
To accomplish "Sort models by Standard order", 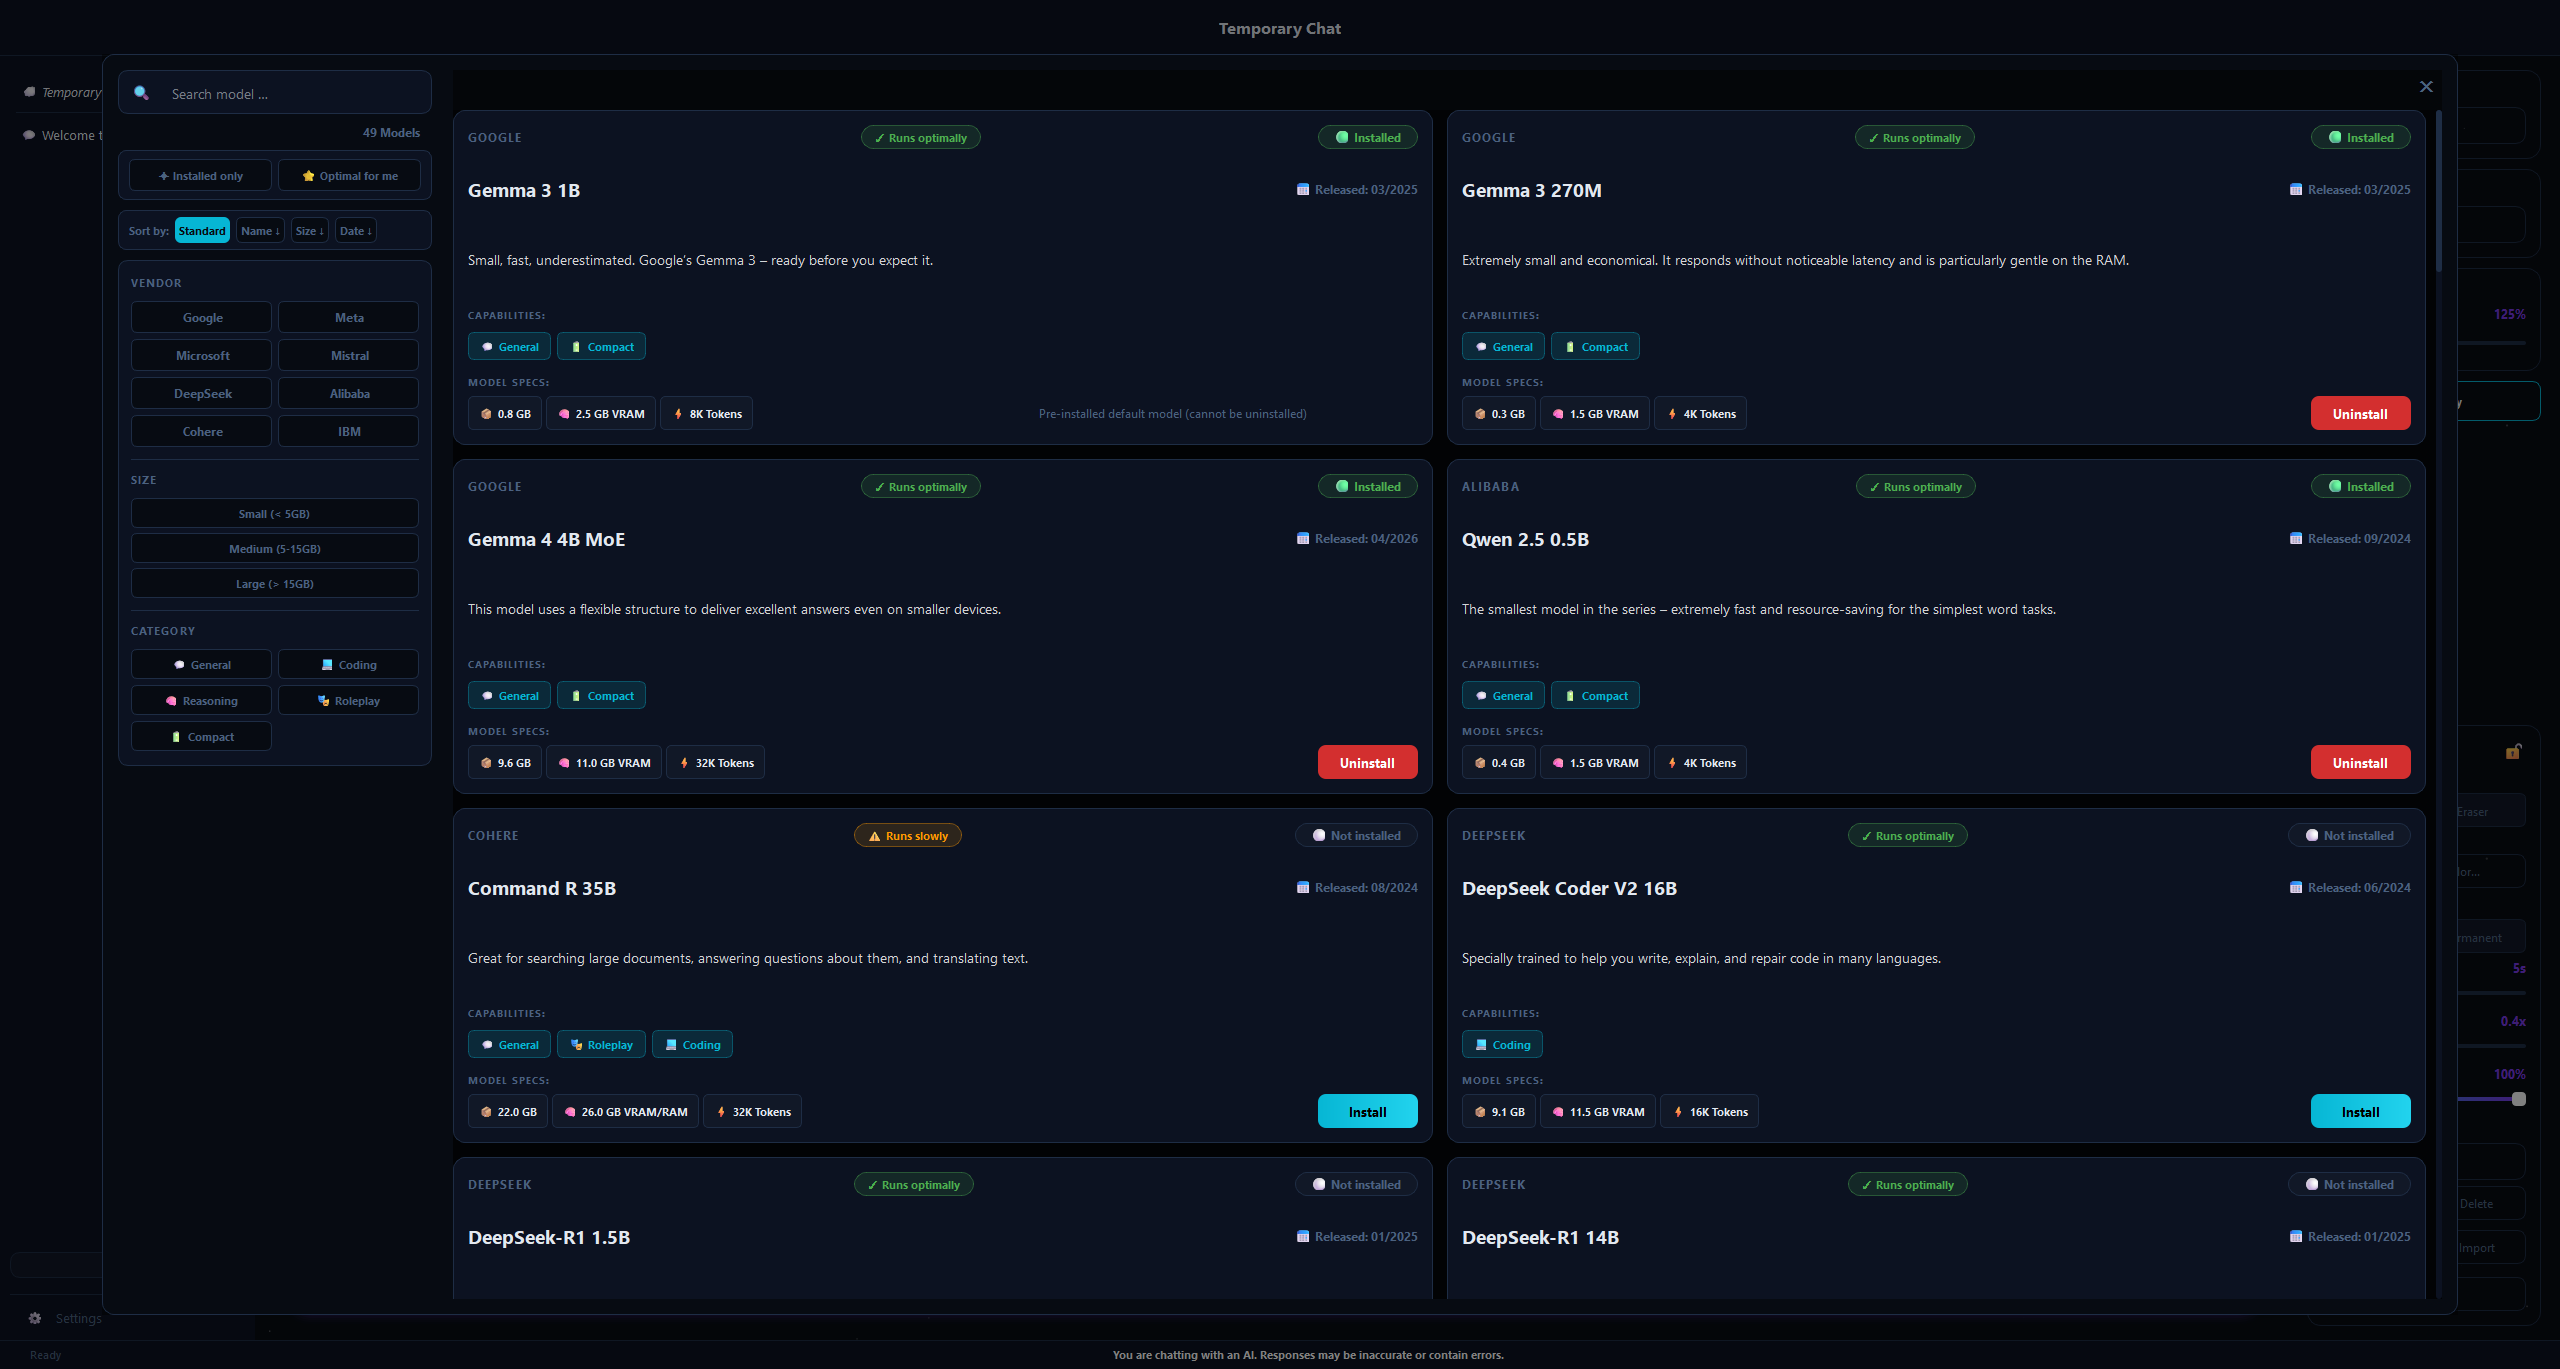I will pos(202,231).
